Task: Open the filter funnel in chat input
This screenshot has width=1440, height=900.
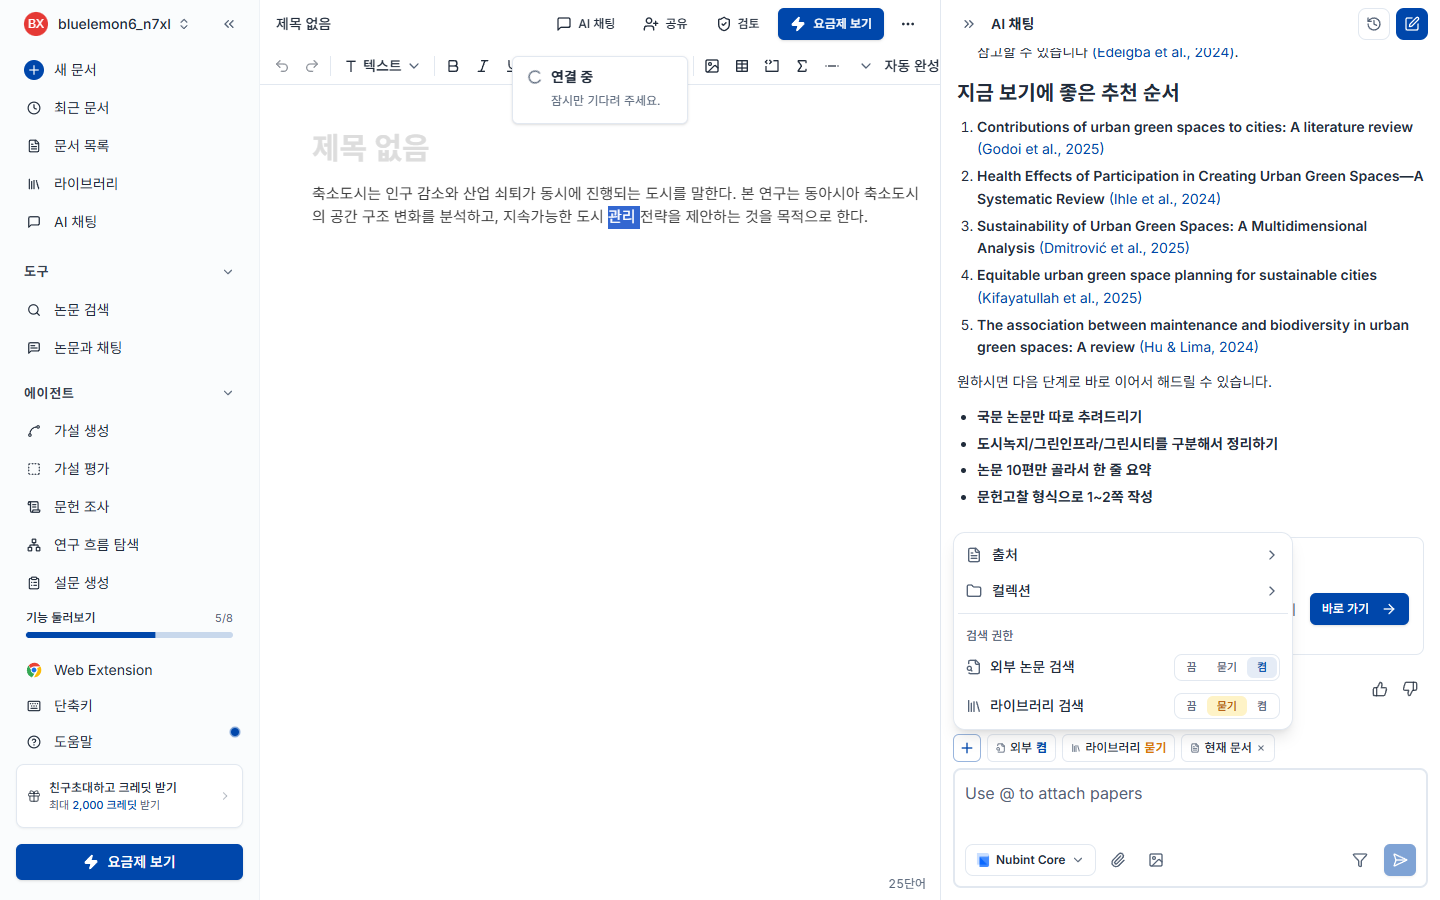Action: [1360, 860]
